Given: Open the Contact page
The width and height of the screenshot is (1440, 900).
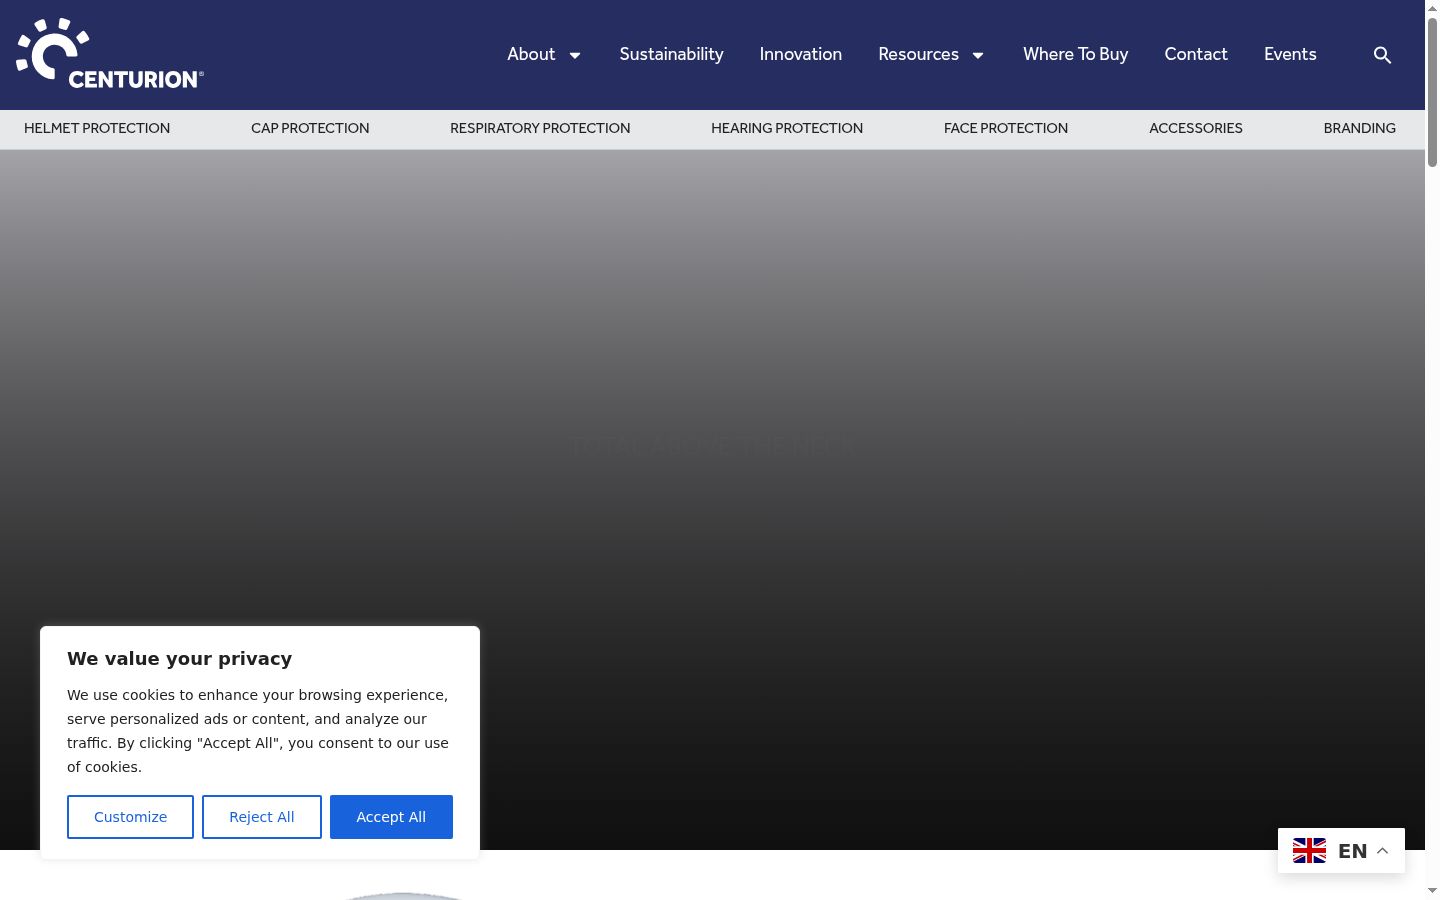Looking at the screenshot, I should 1196,54.
